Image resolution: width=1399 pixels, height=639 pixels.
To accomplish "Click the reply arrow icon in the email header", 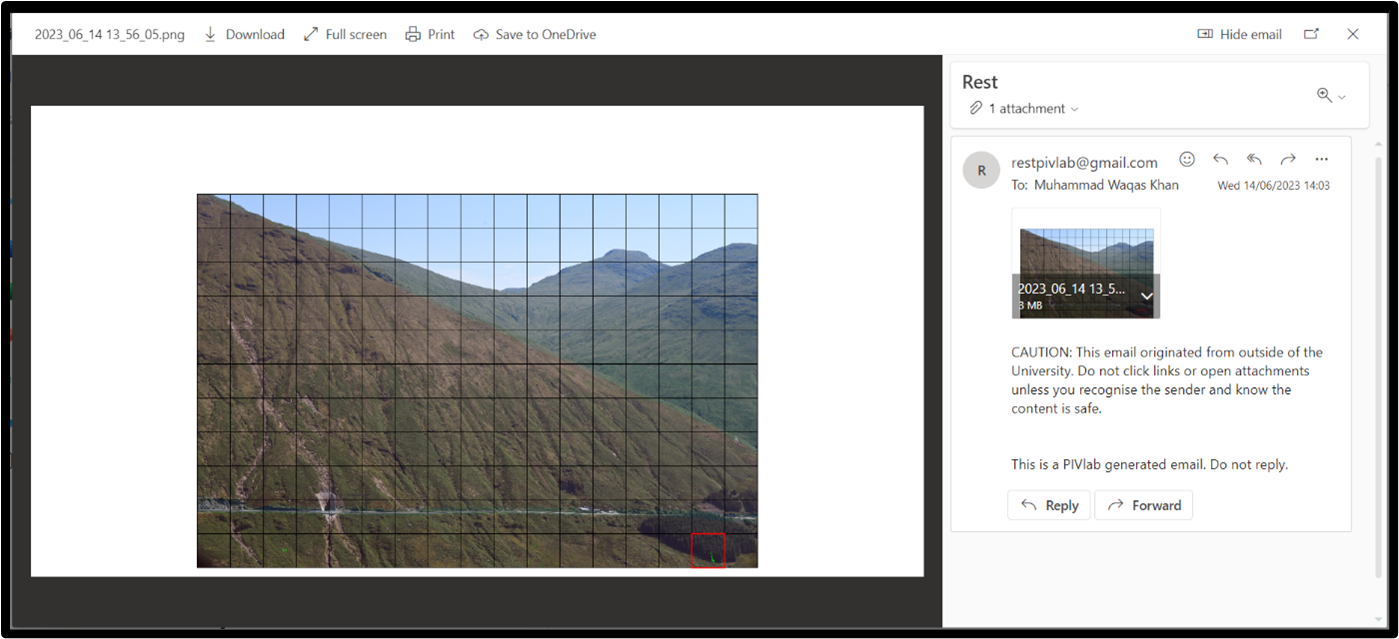I will pos(1220,159).
